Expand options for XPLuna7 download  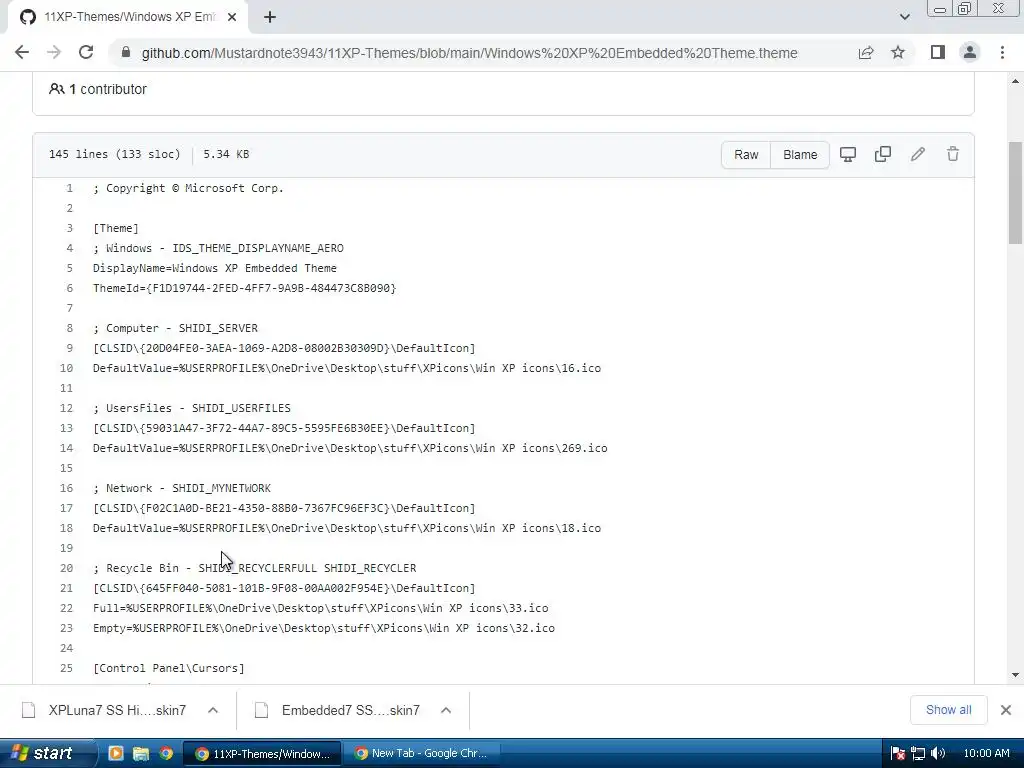pyautogui.click(x=213, y=710)
